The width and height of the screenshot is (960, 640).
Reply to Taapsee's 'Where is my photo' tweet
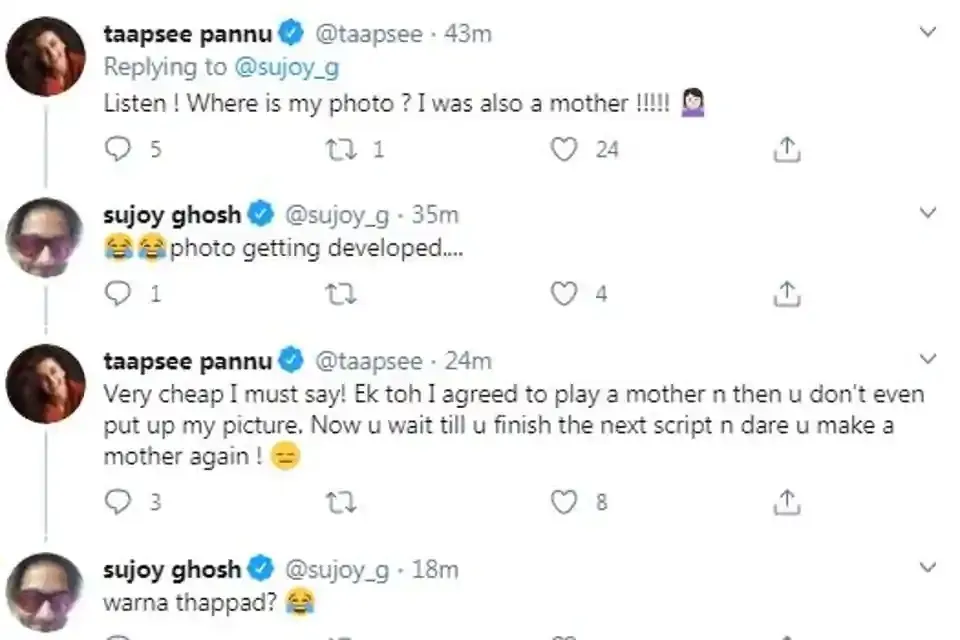(118, 150)
